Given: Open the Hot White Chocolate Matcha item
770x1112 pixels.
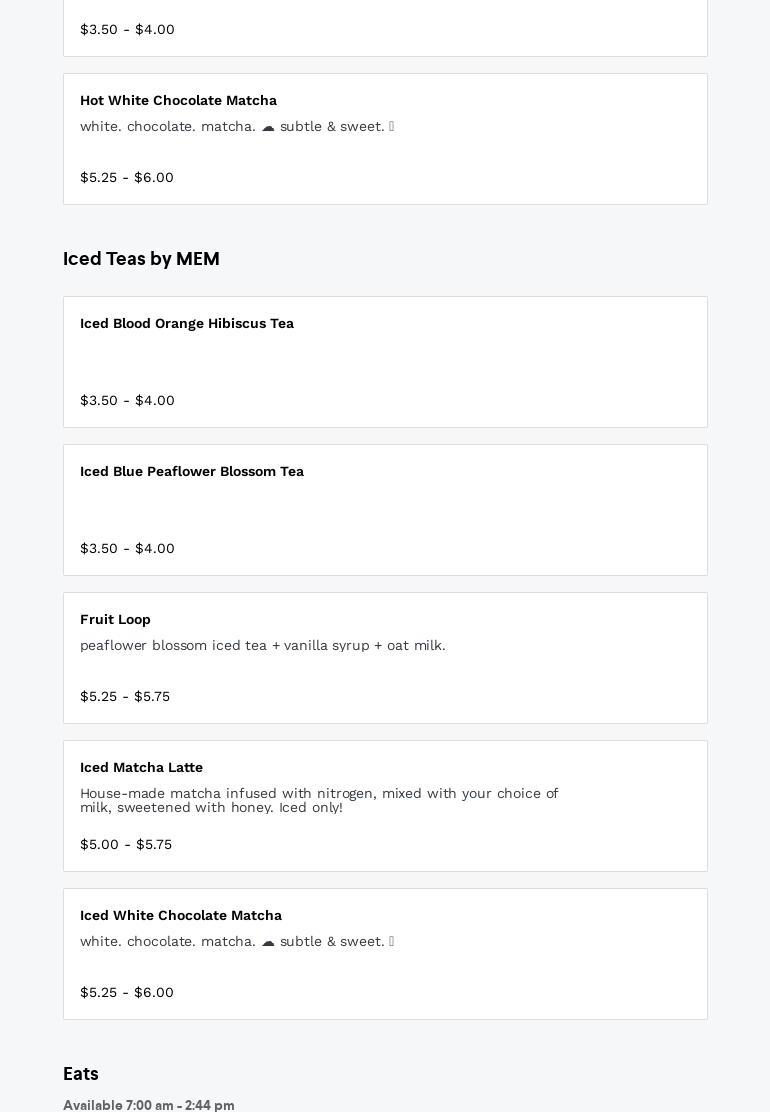Looking at the screenshot, I should (178, 101).
